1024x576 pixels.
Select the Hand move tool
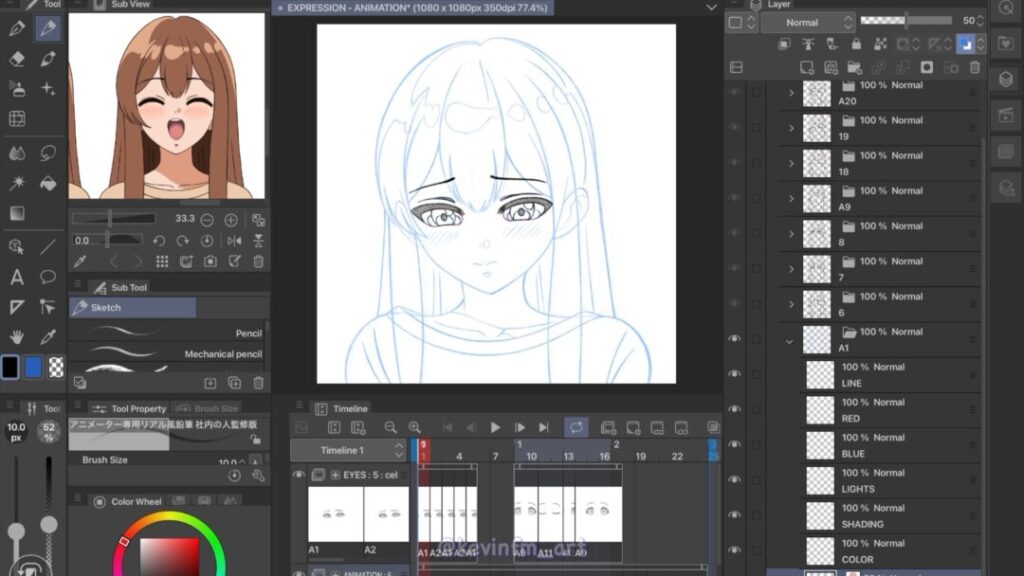click(x=16, y=337)
